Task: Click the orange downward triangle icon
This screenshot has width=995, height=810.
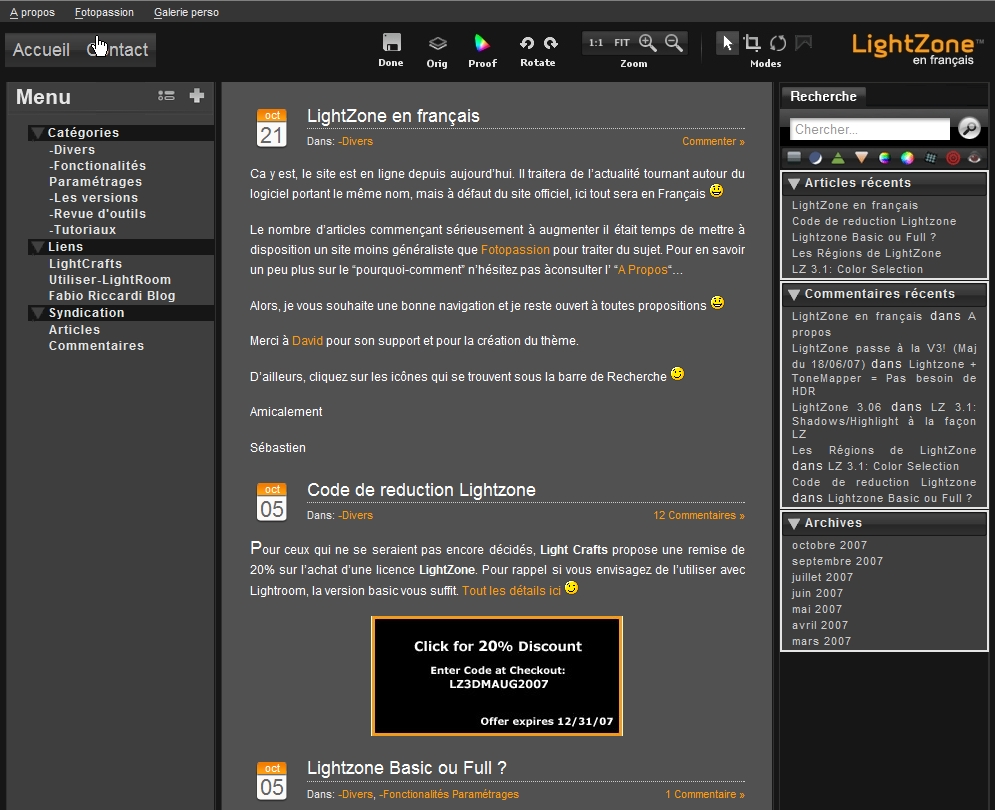Action: [x=861, y=158]
